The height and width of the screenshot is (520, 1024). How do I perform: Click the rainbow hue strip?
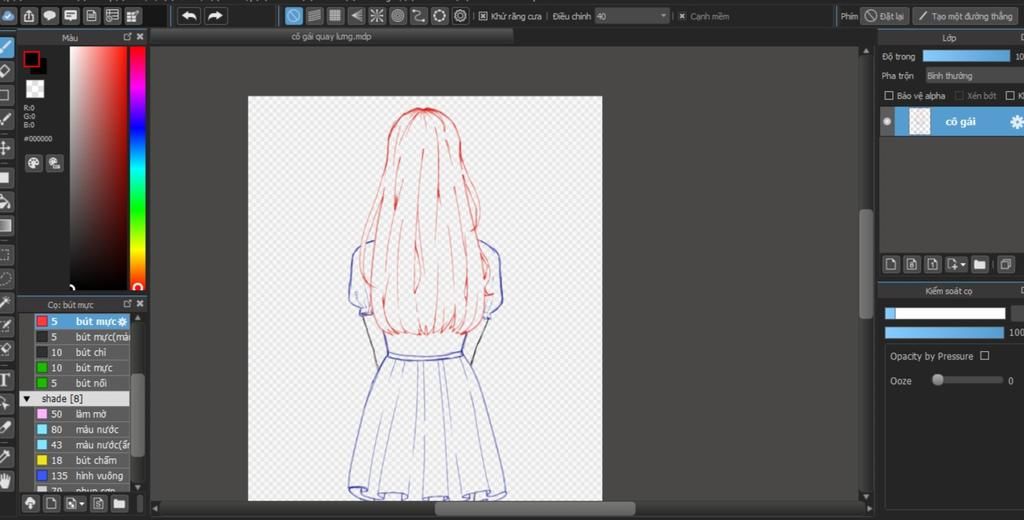[x=137, y=168]
